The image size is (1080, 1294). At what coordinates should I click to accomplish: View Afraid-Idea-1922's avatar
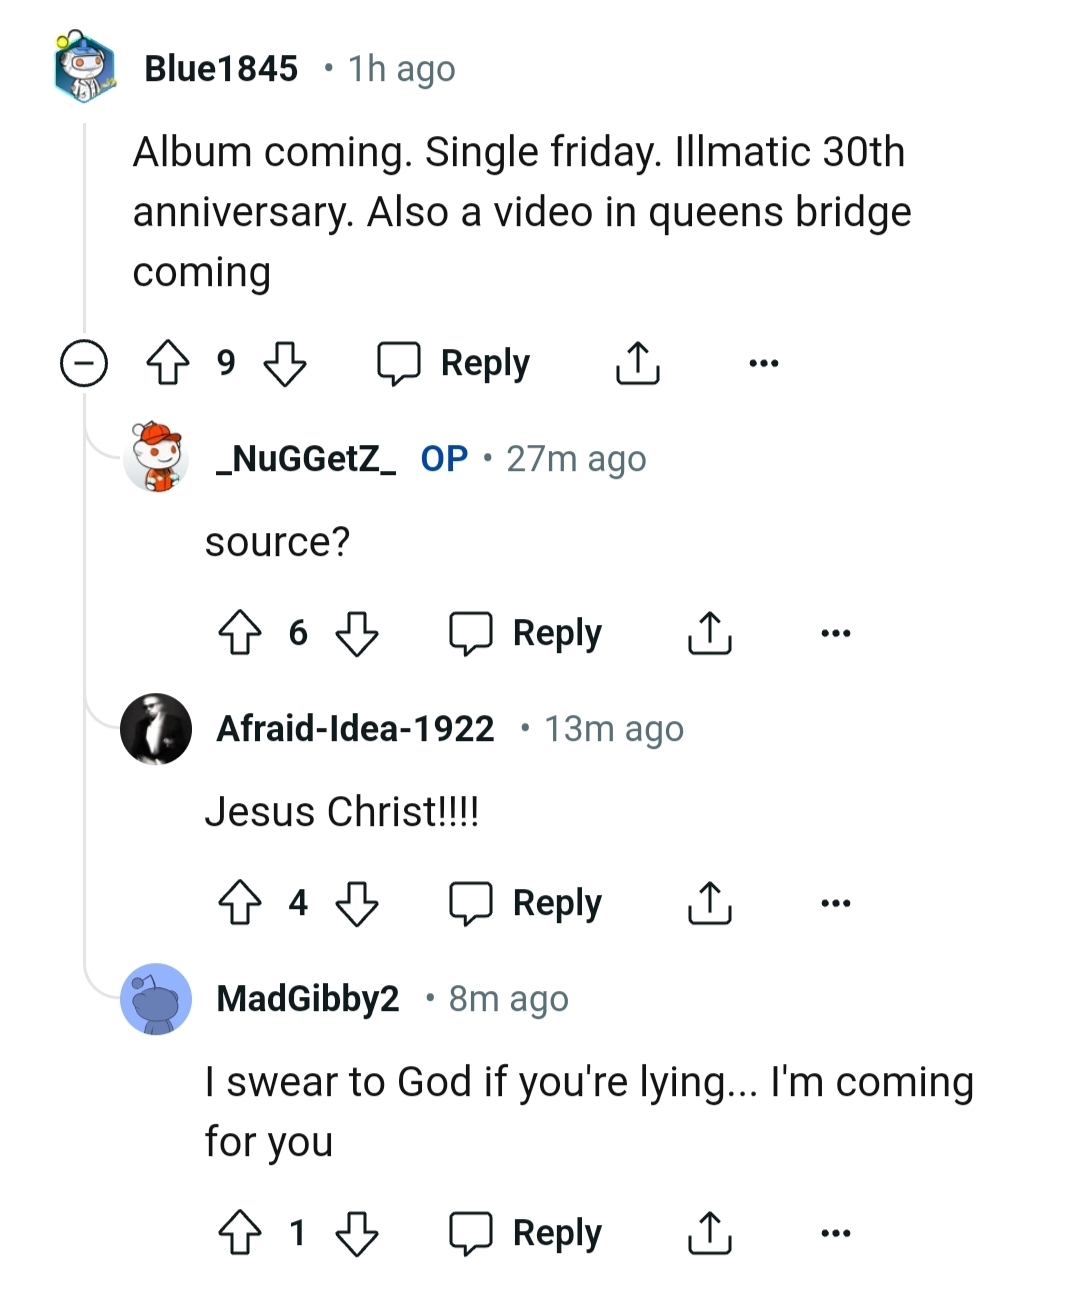156,729
